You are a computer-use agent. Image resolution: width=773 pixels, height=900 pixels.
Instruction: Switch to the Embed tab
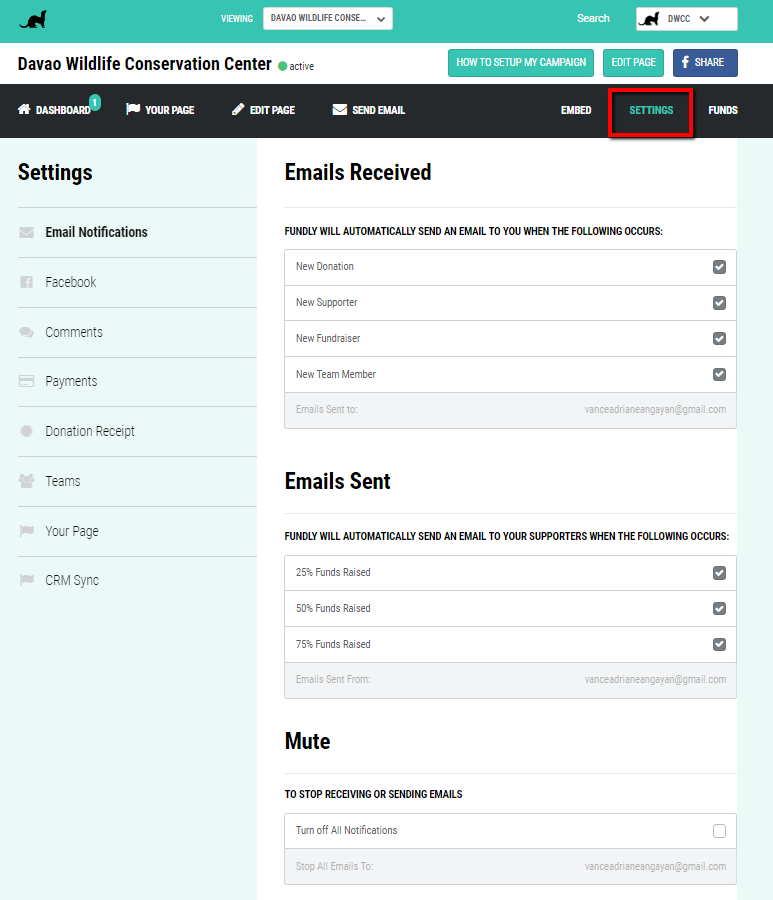click(x=576, y=110)
